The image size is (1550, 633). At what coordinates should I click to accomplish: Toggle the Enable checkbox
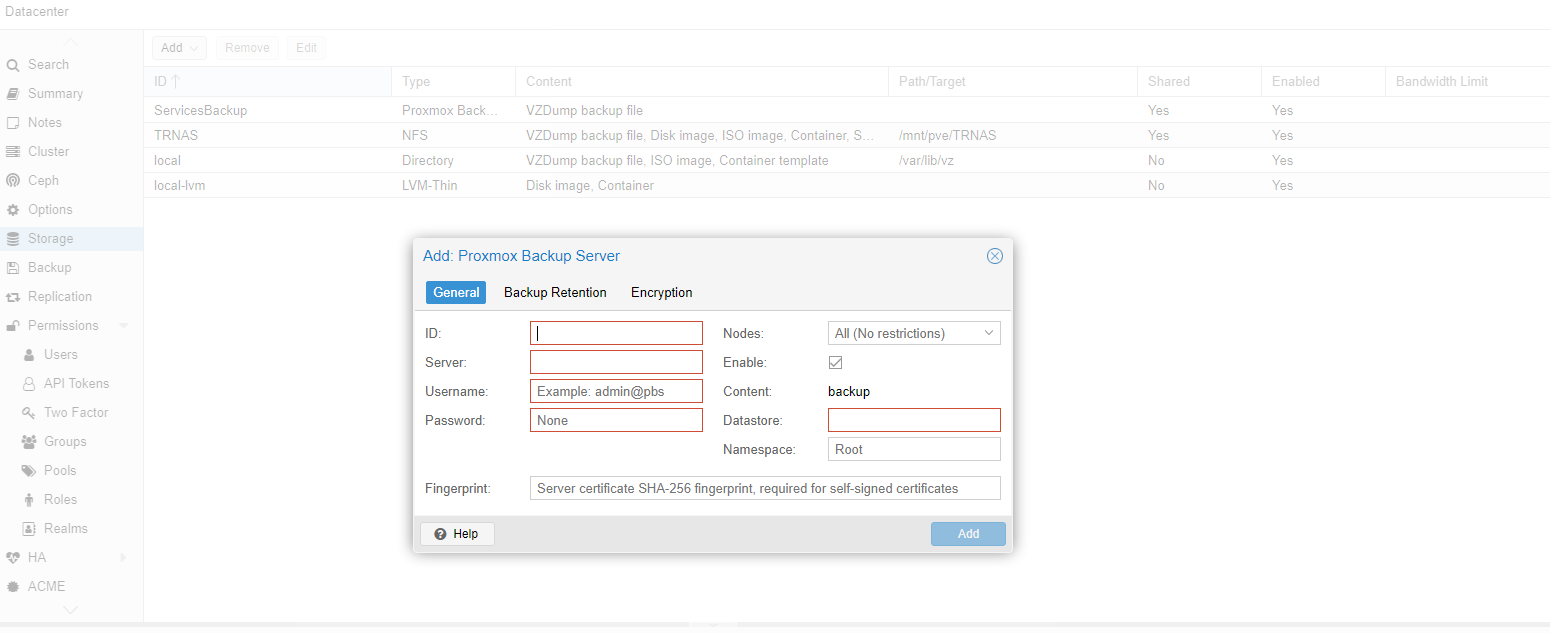836,362
